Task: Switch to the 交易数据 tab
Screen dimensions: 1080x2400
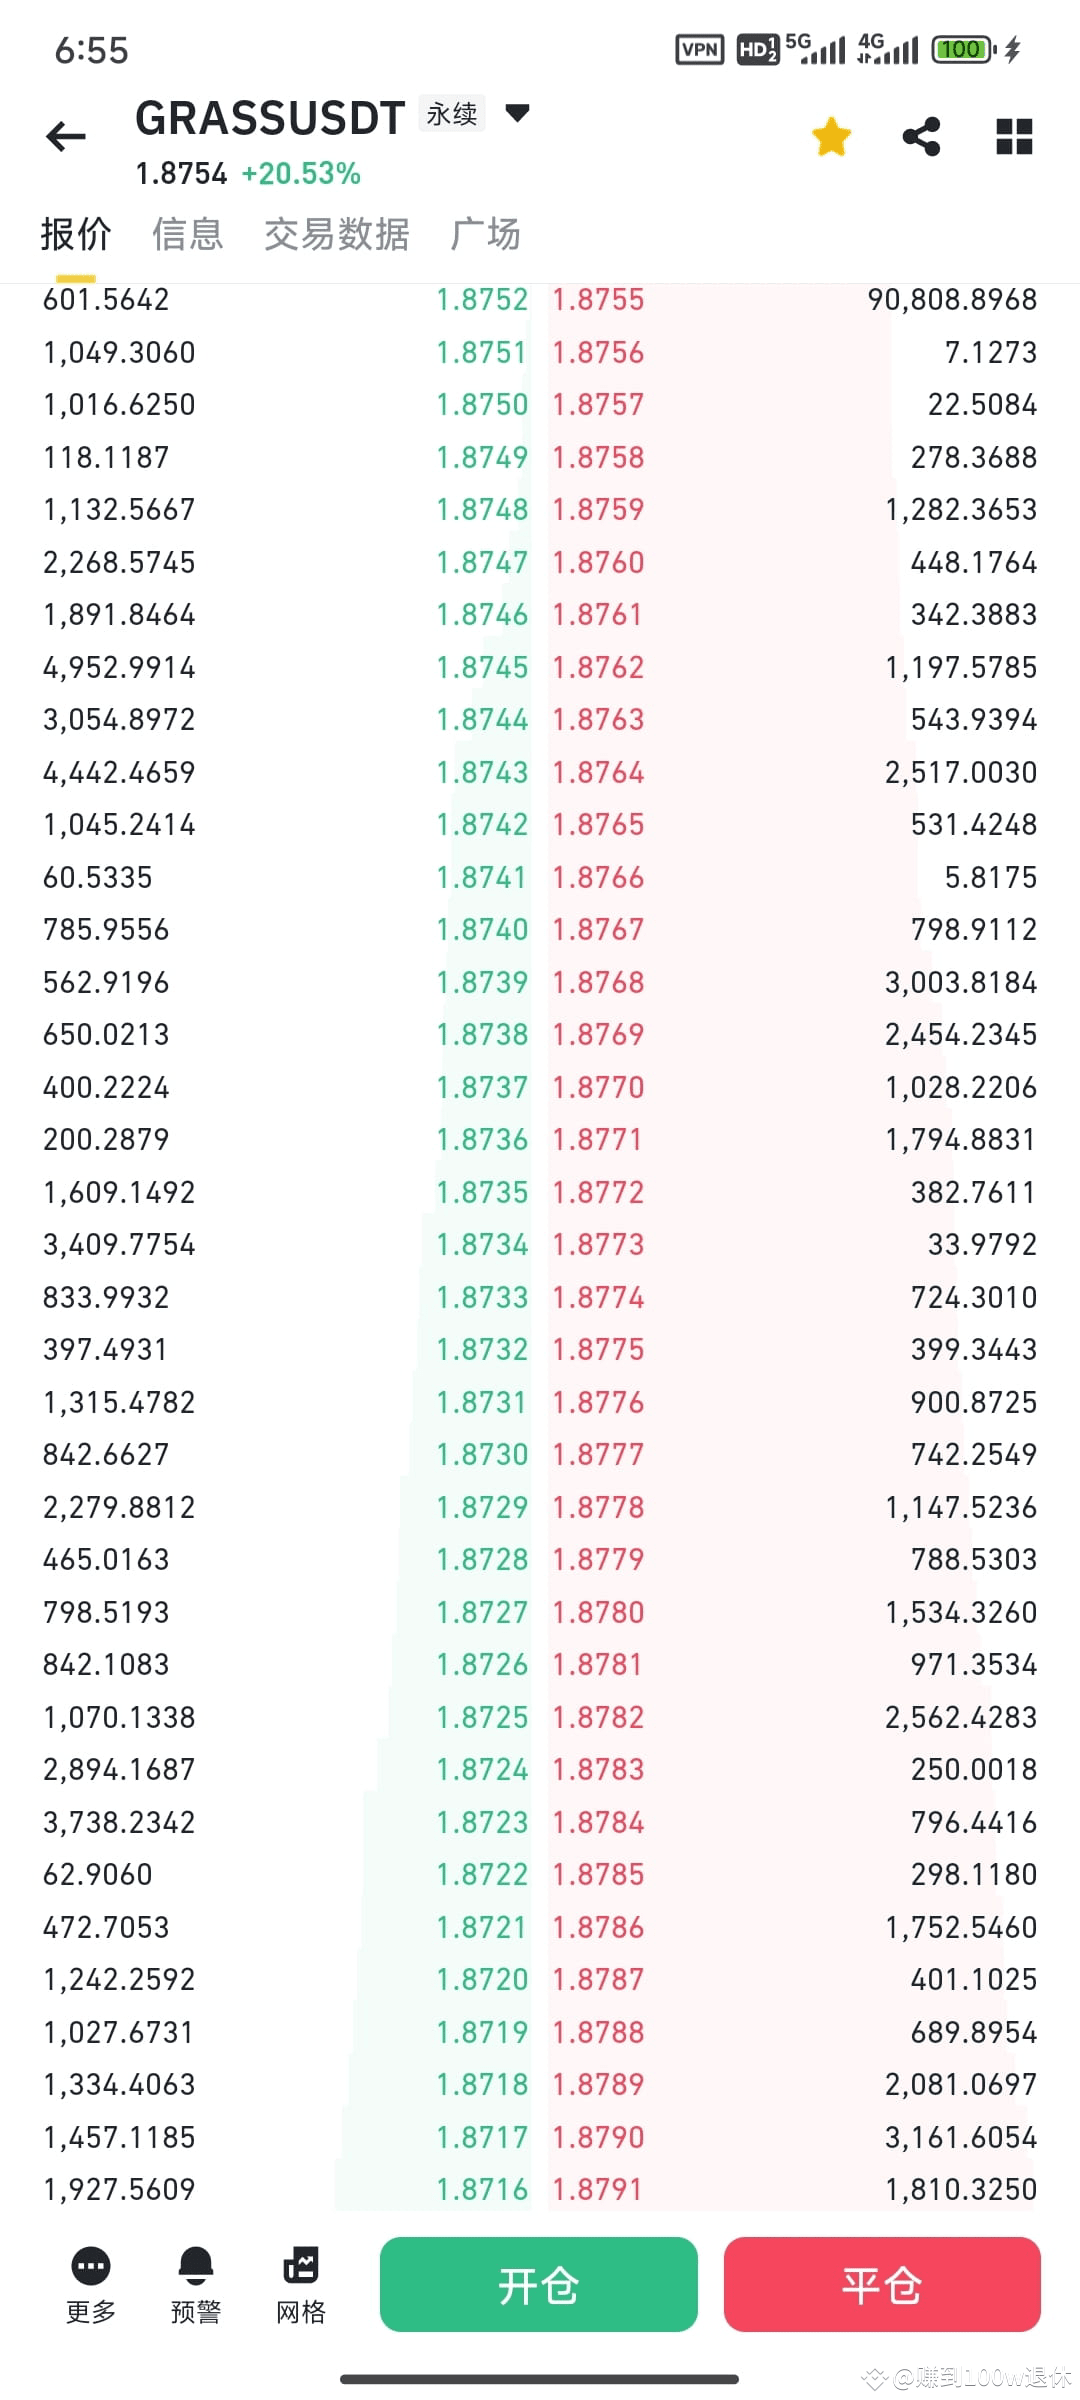Action: 337,232
